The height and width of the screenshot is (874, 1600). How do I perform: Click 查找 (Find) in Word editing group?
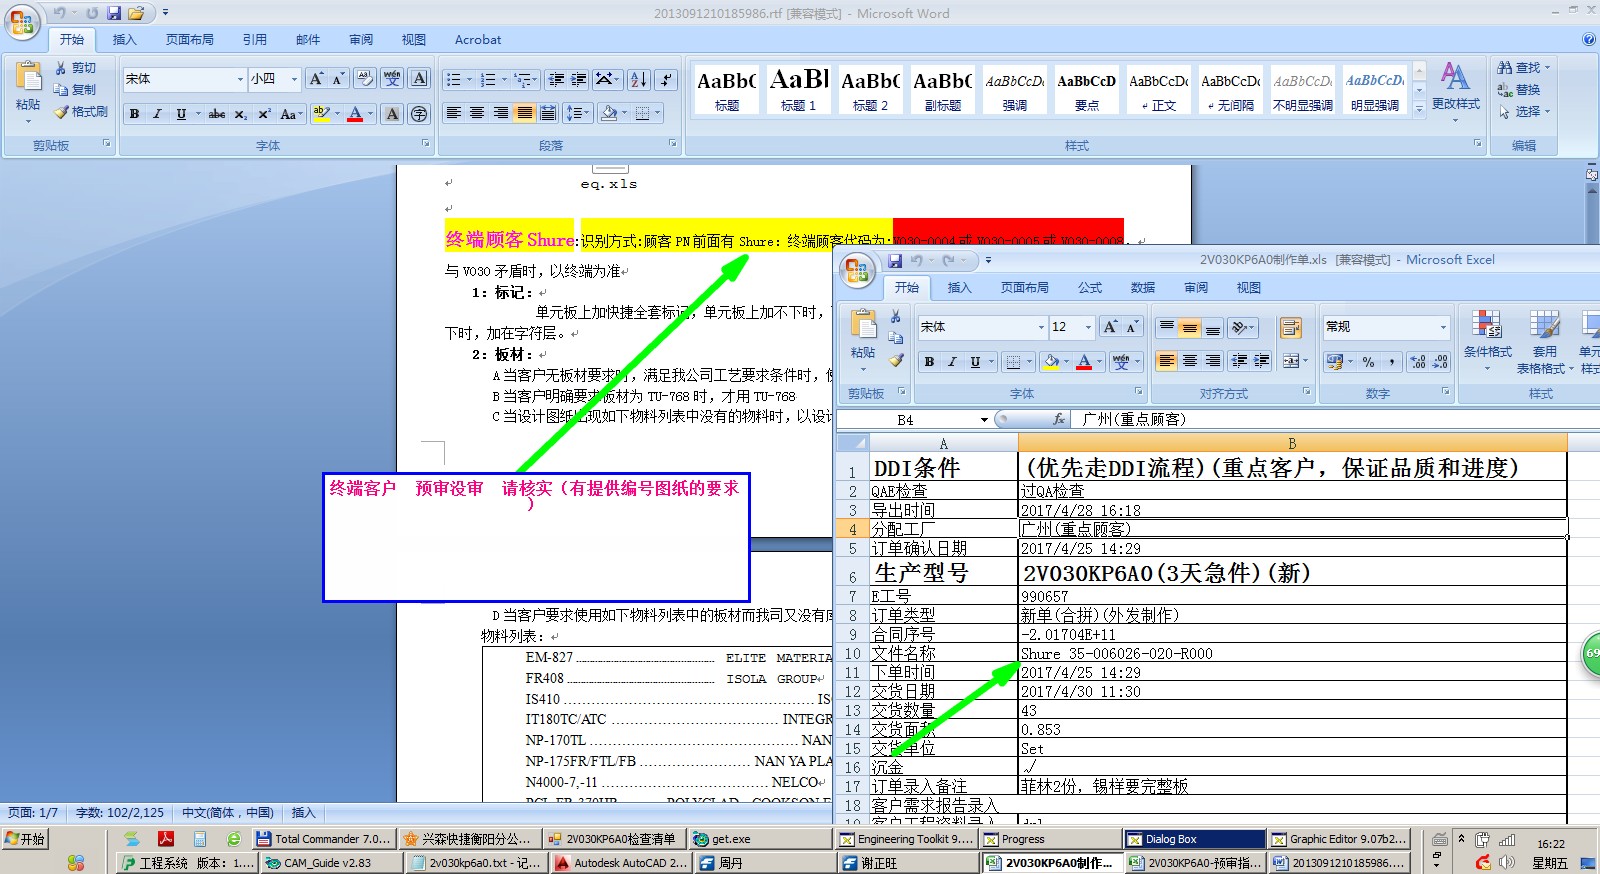click(x=1524, y=68)
